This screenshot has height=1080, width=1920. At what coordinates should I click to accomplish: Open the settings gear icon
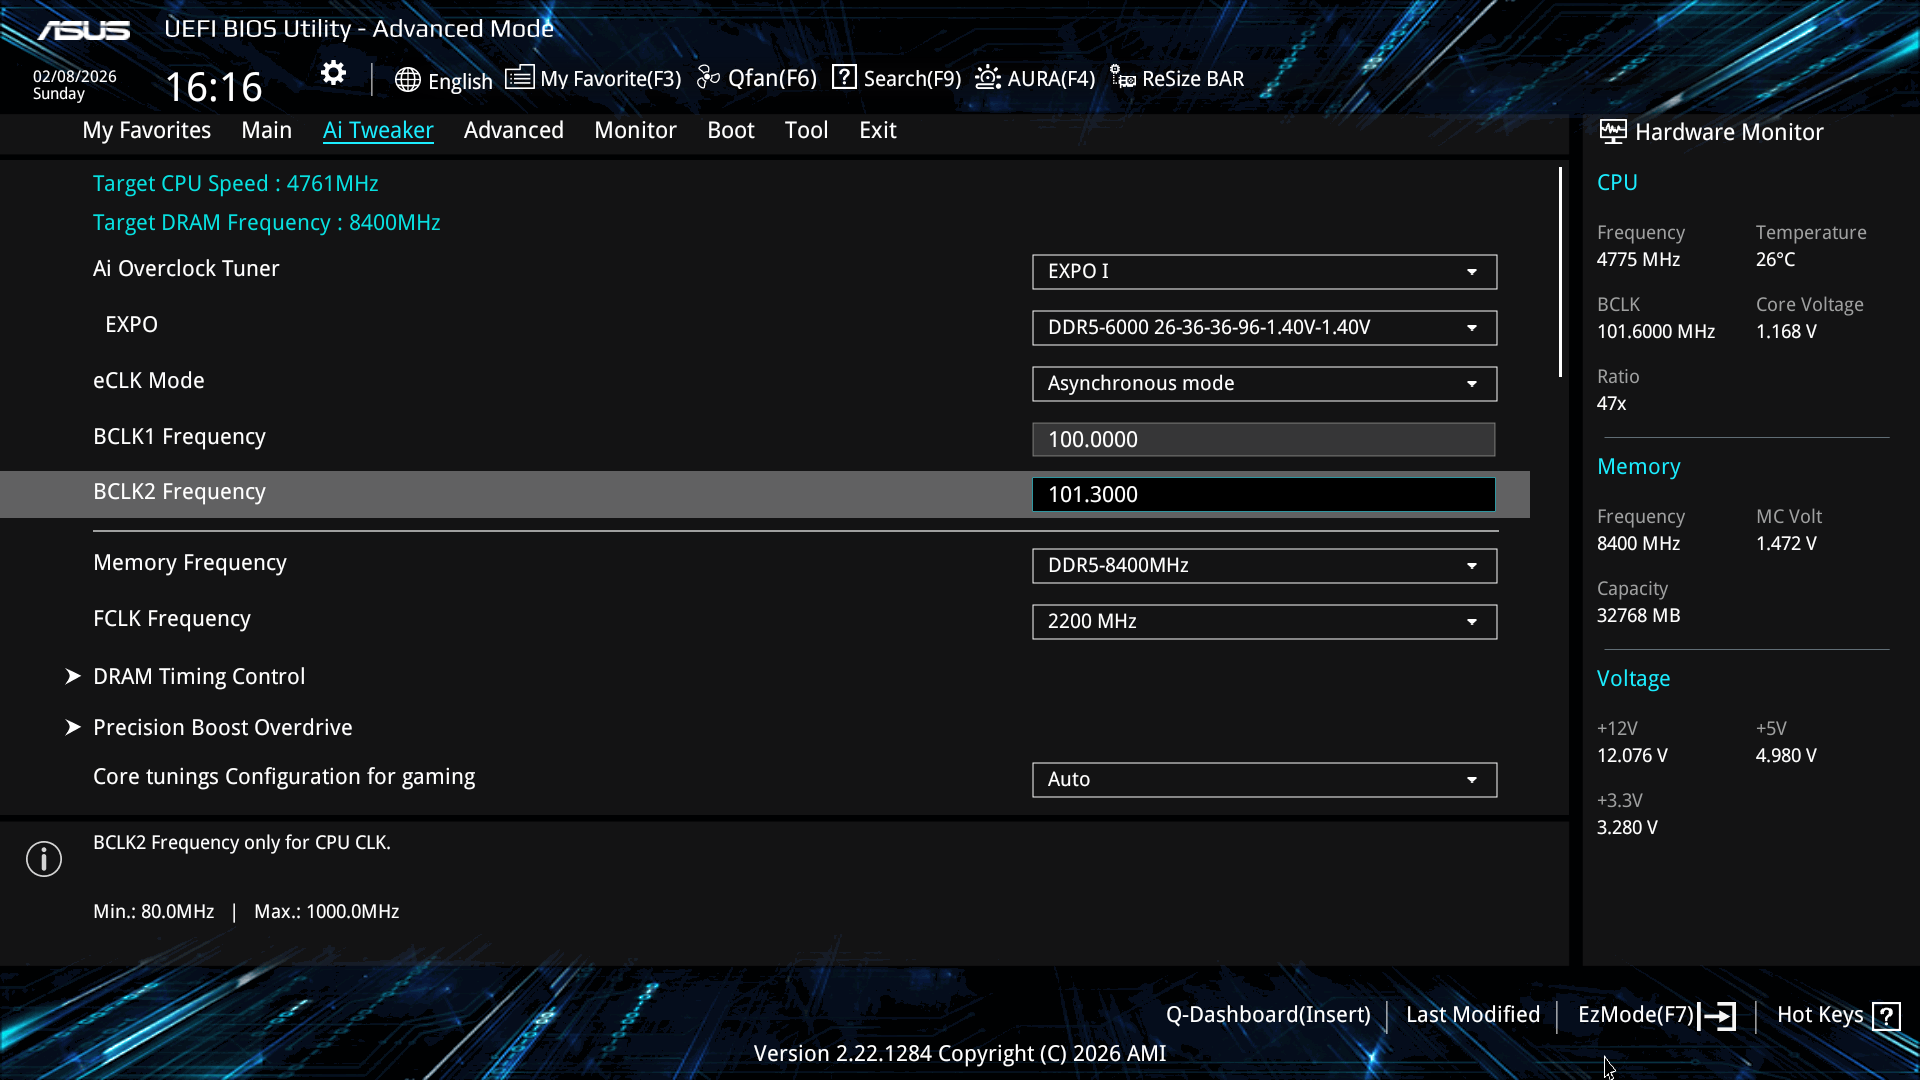(x=333, y=73)
